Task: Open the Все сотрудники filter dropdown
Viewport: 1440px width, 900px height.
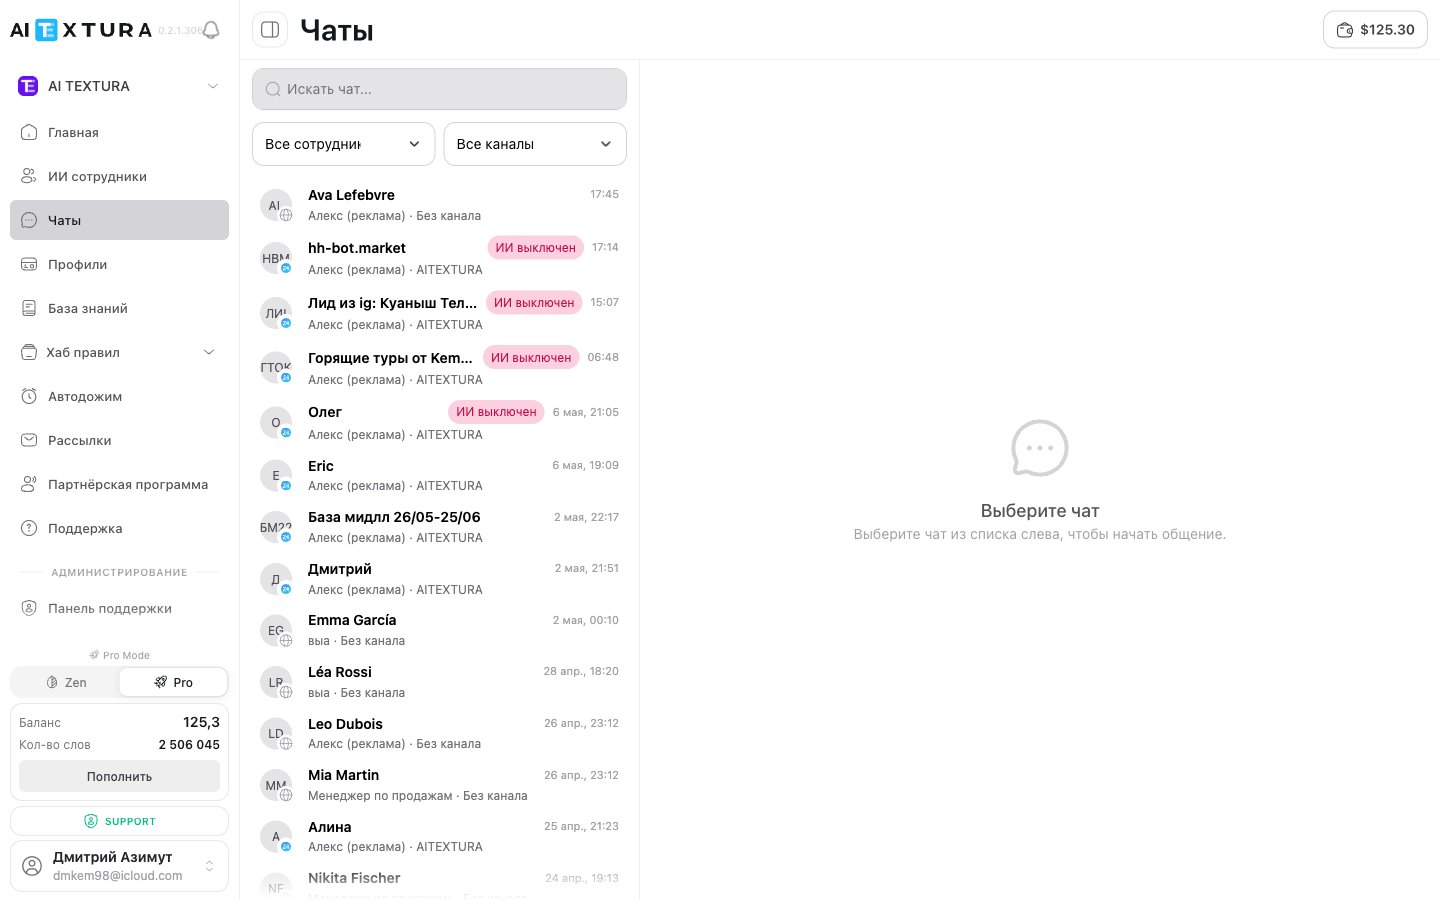Action: (x=343, y=144)
